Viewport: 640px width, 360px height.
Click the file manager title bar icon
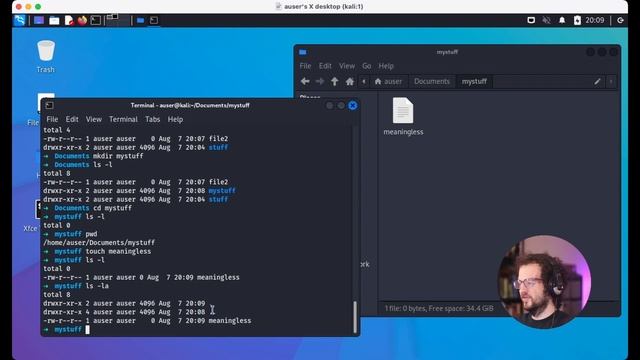302,52
